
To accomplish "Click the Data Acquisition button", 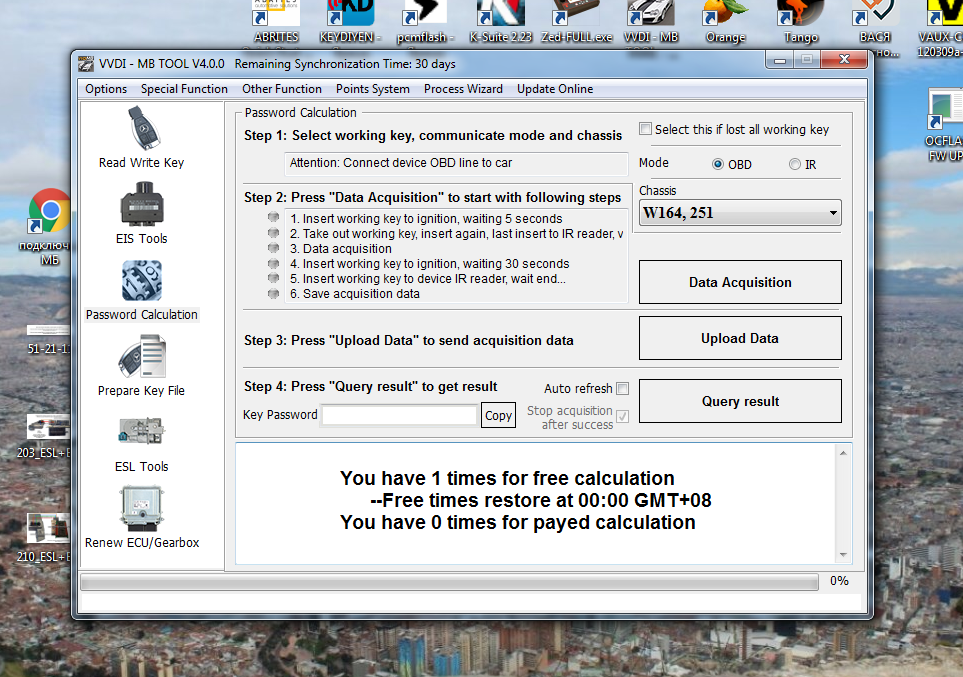I will point(740,282).
